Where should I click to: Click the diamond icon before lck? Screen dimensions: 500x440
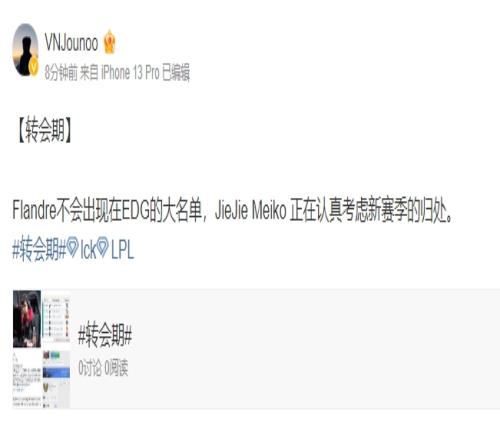72,247
